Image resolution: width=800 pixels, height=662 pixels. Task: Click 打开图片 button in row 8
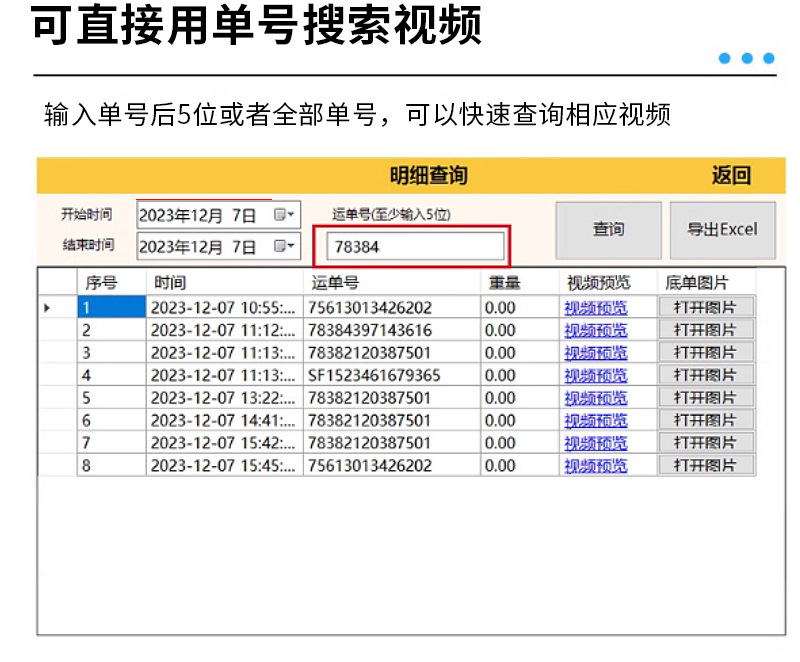click(x=706, y=465)
